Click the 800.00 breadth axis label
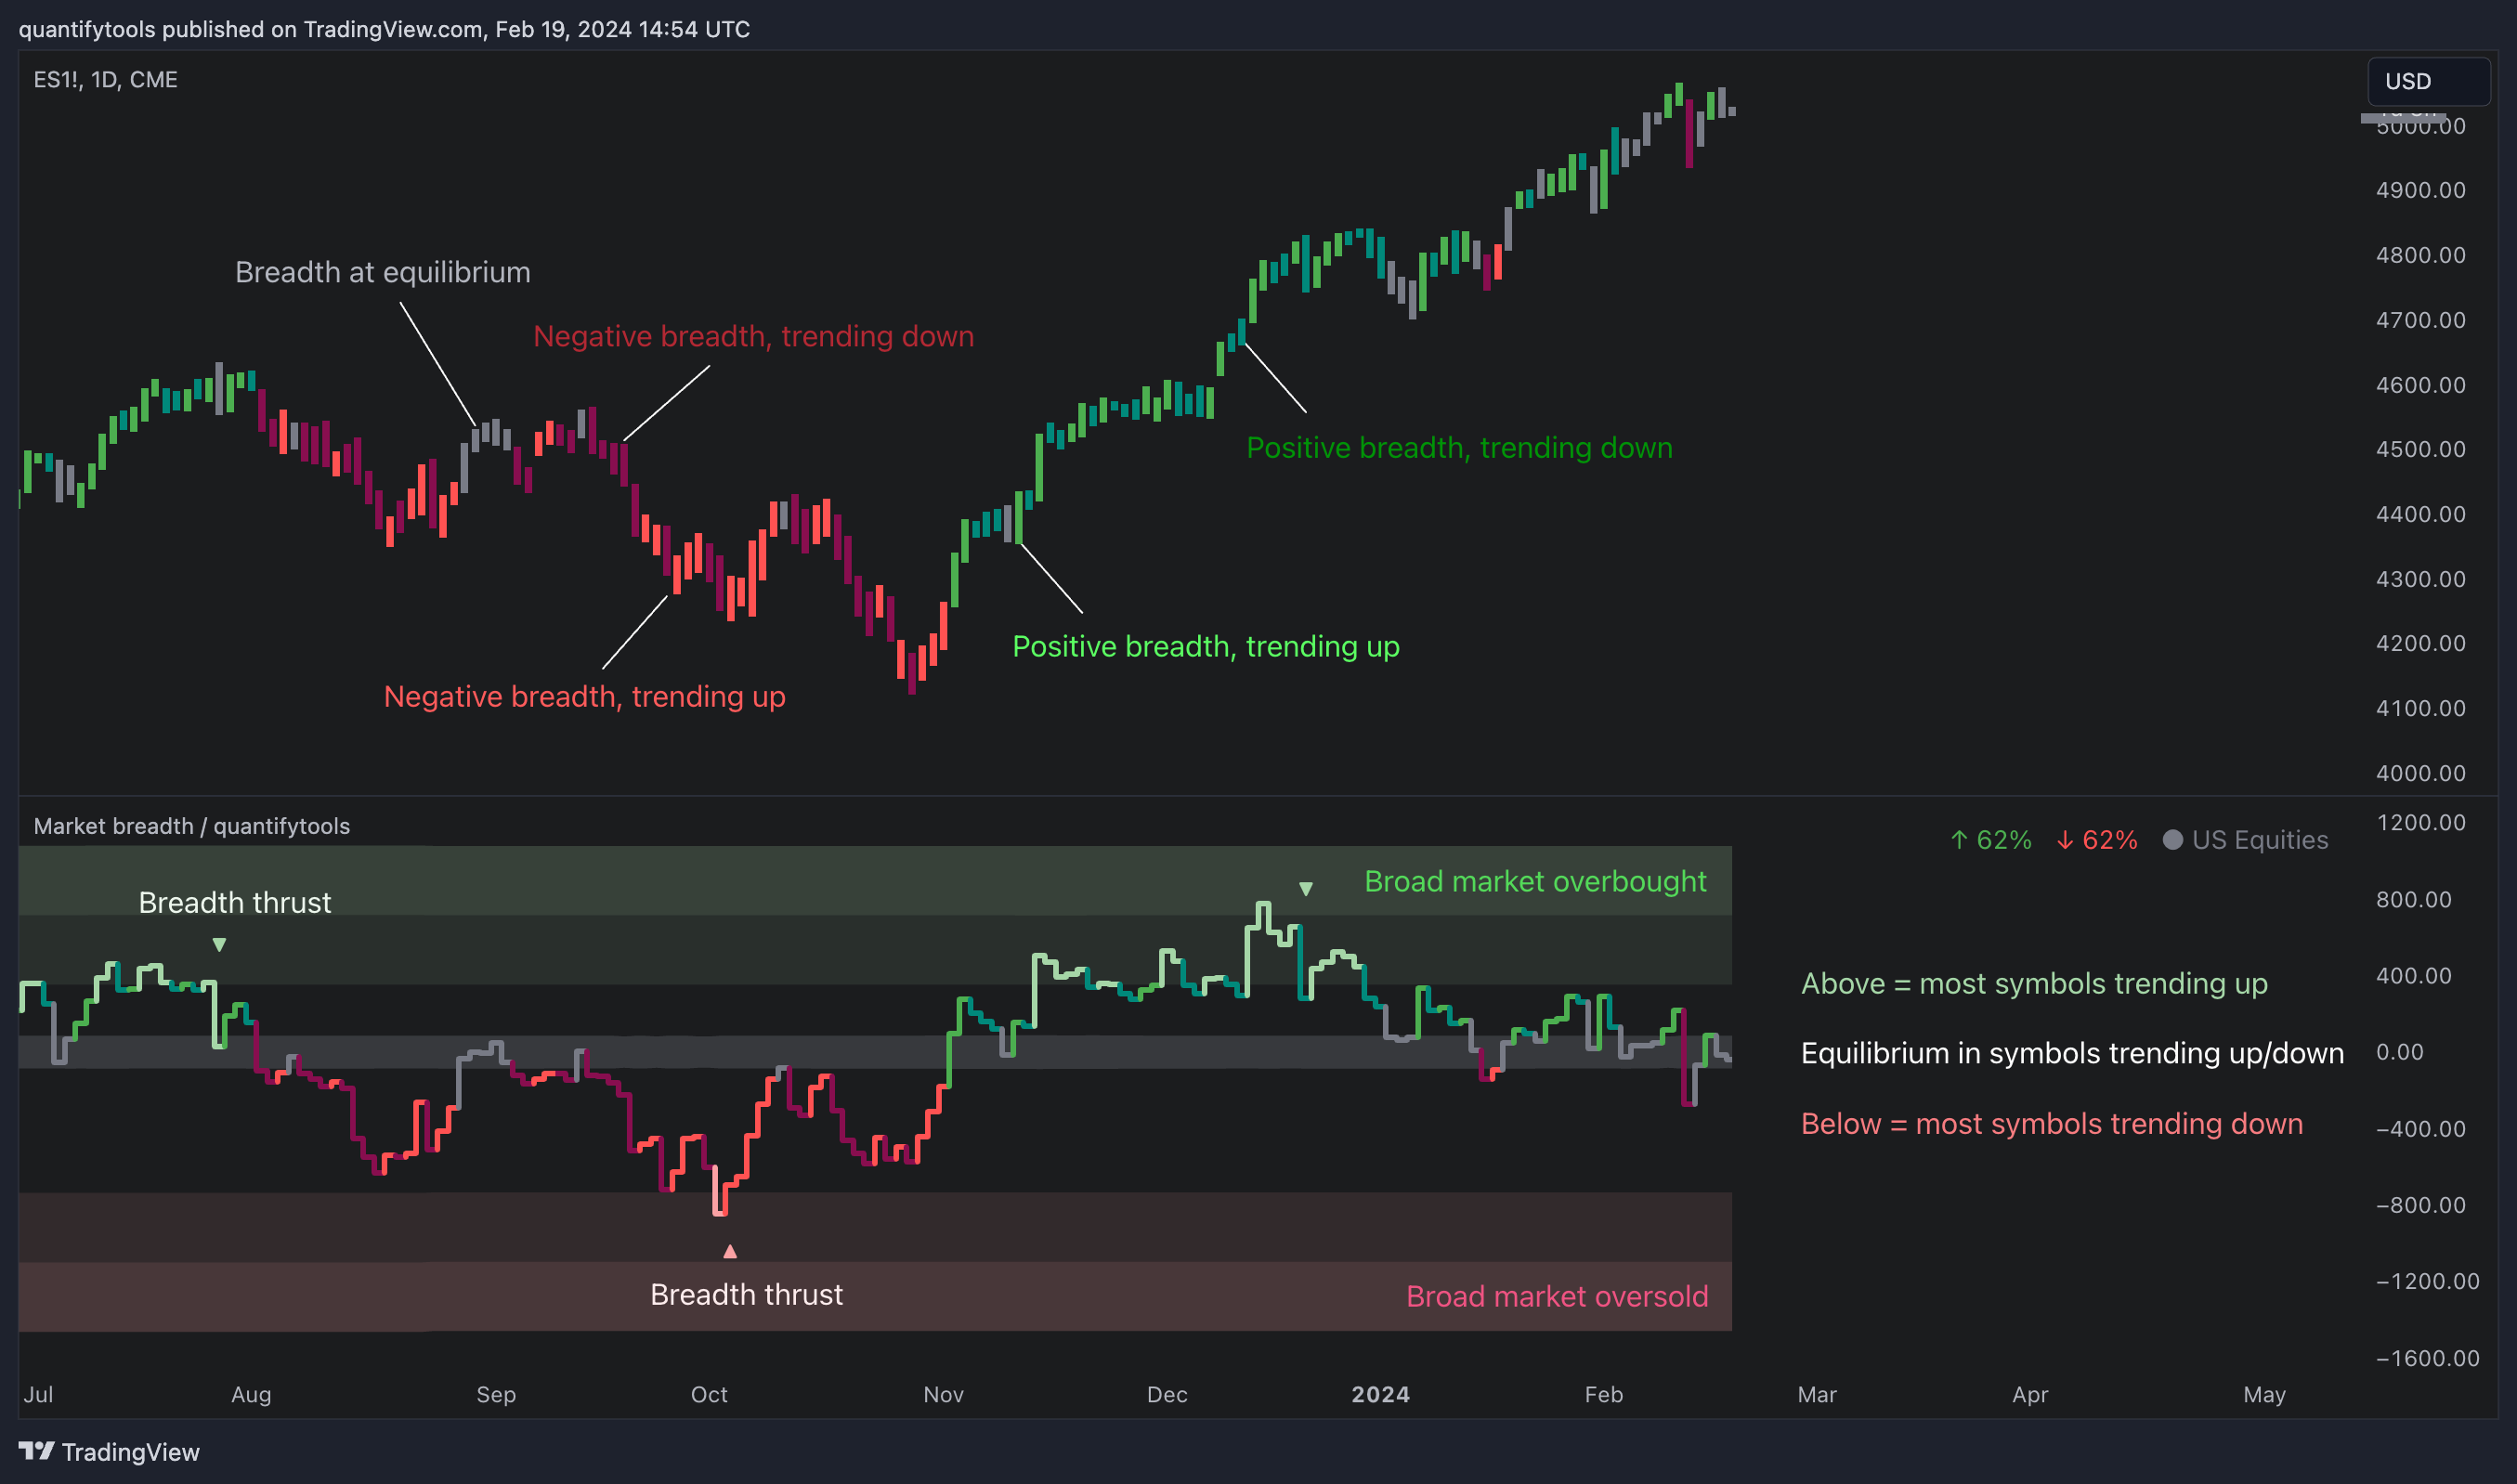Image resolution: width=2517 pixels, height=1484 pixels. pyautogui.click(x=2413, y=899)
